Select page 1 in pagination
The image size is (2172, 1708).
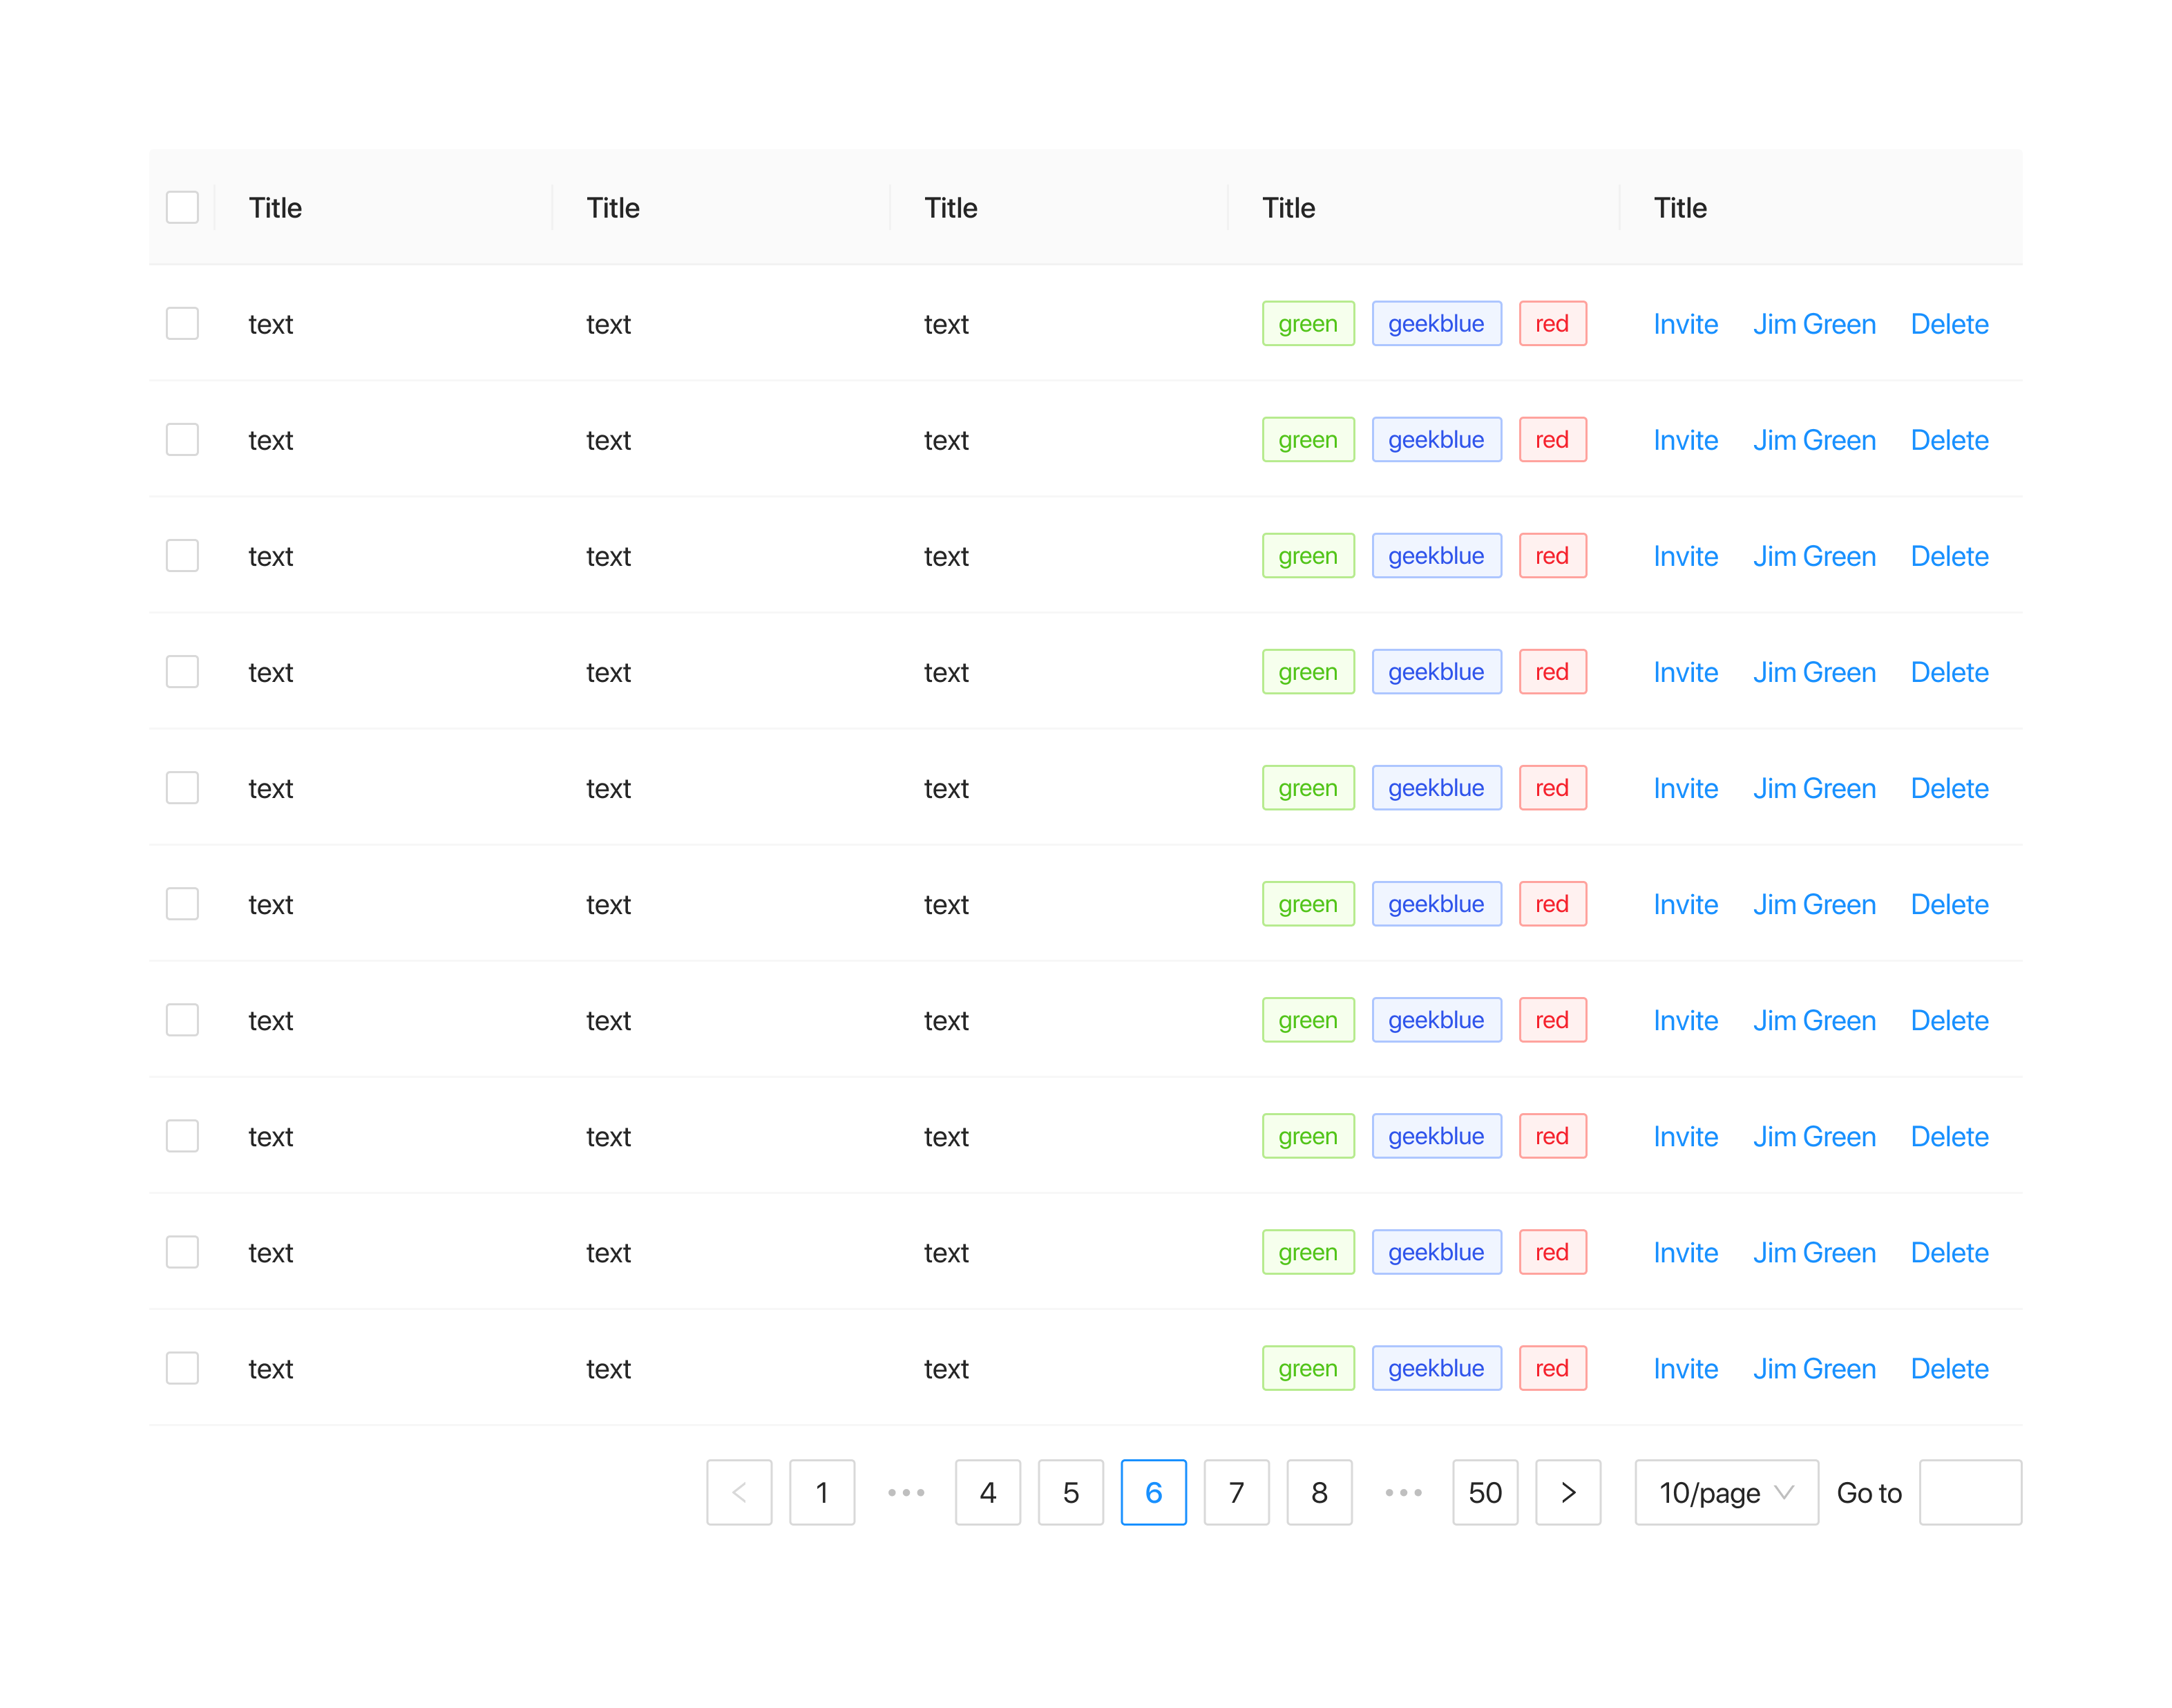coord(822,1492)
